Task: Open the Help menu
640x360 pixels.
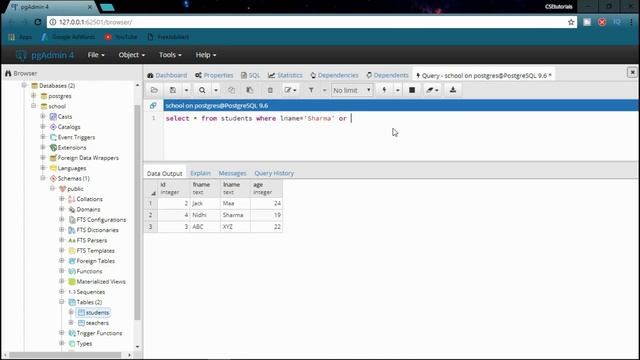Action: (x=206, y=55)
